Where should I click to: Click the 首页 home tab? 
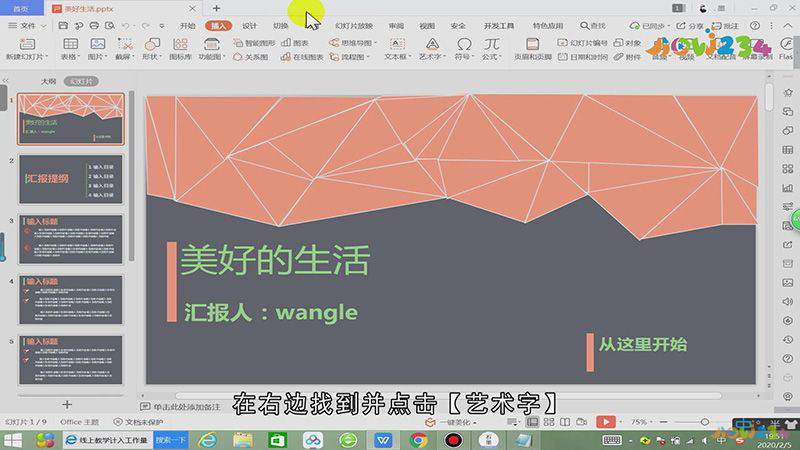click(x=21, y=9)
